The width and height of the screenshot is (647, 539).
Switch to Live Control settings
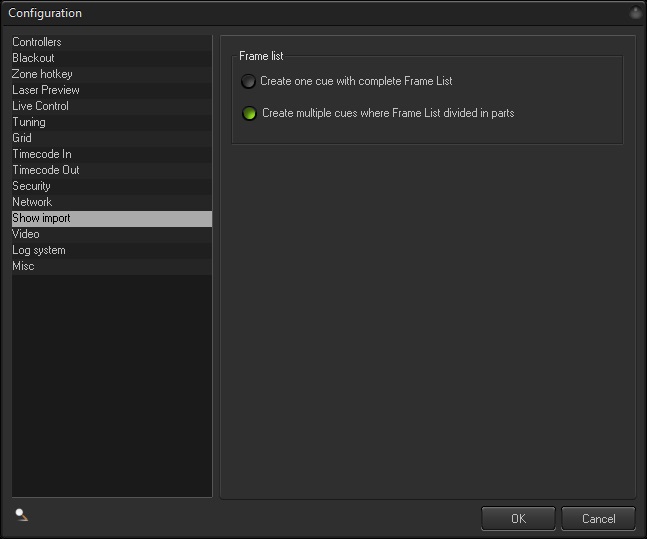40,106
